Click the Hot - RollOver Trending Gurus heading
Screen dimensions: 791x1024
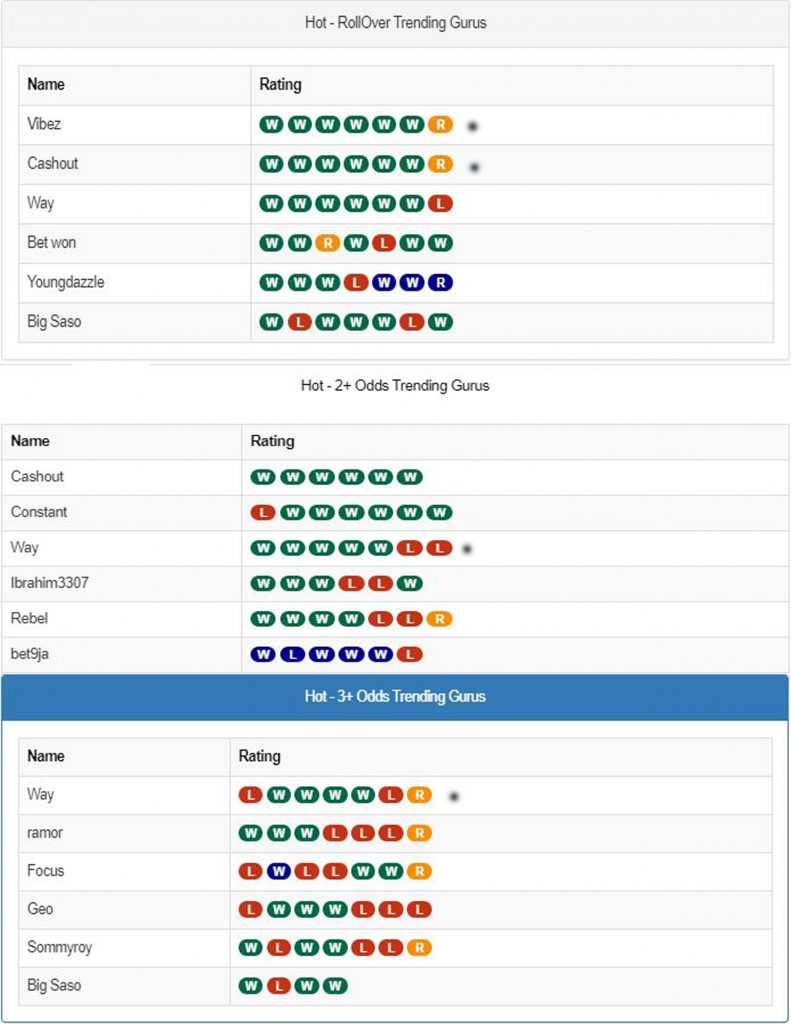click(395, 23)
